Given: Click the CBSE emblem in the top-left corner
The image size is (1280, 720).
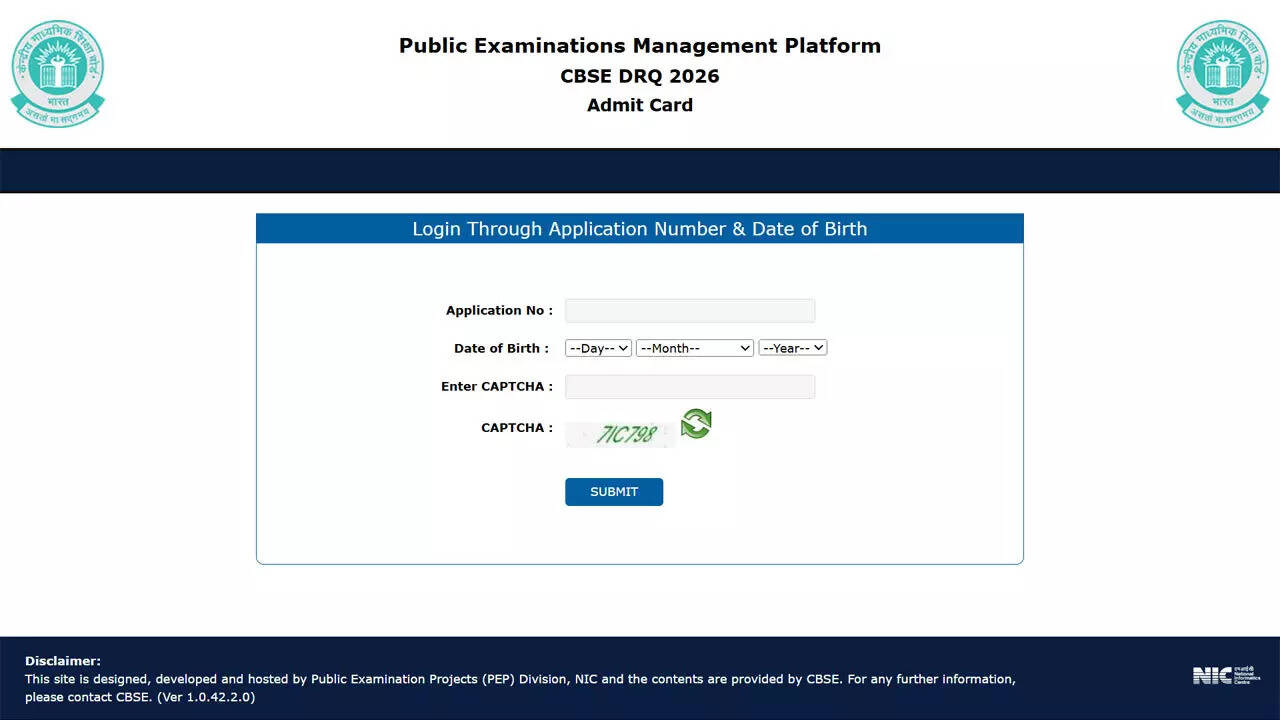Looking at the screenshot, I should (57, 72).
